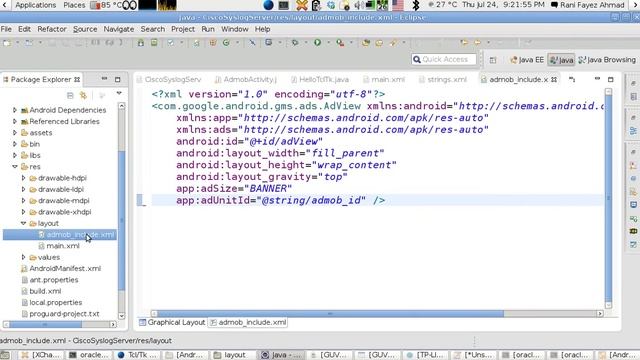Minimize the editor area
Screen dimensions: 640x360
597,78
